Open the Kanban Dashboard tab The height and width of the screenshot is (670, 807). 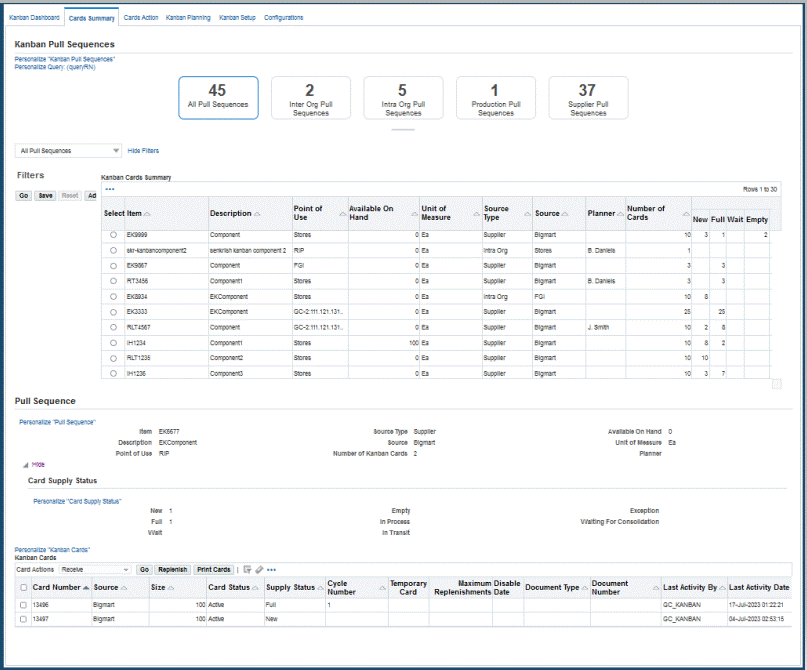point(34,17)
